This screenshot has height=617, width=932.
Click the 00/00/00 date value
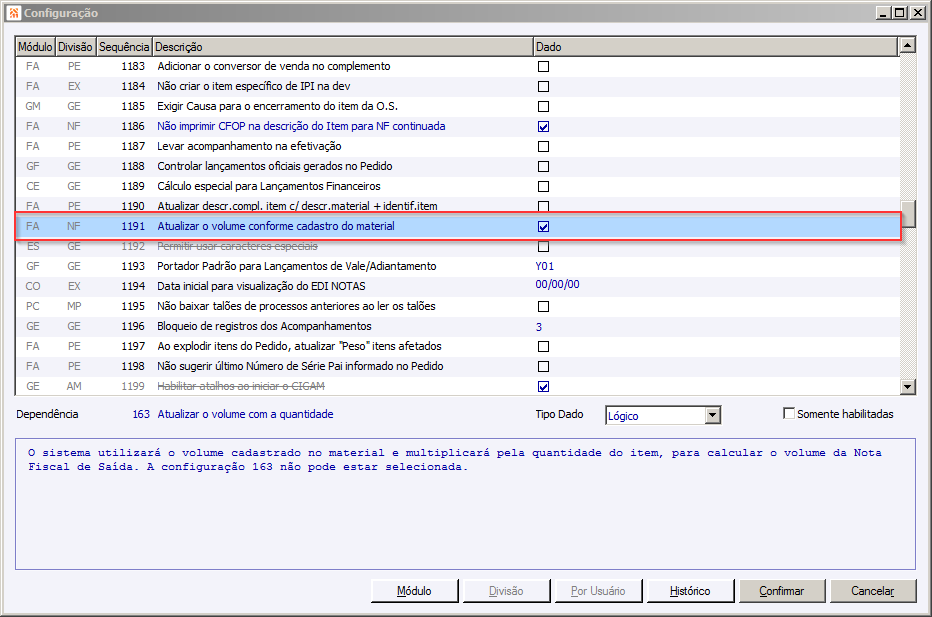click(x=557, y=285)
